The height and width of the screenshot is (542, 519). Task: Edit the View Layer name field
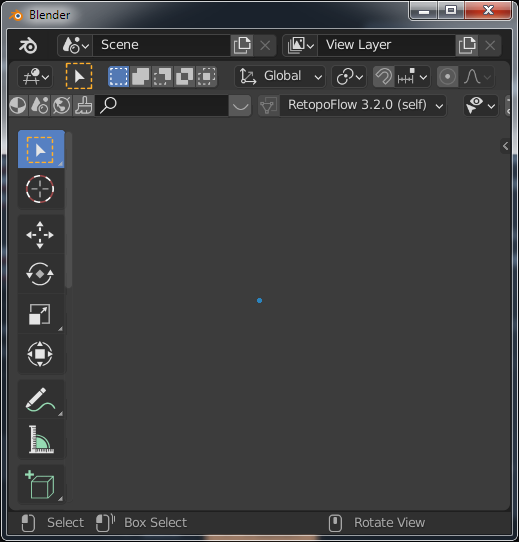point(387,45)
